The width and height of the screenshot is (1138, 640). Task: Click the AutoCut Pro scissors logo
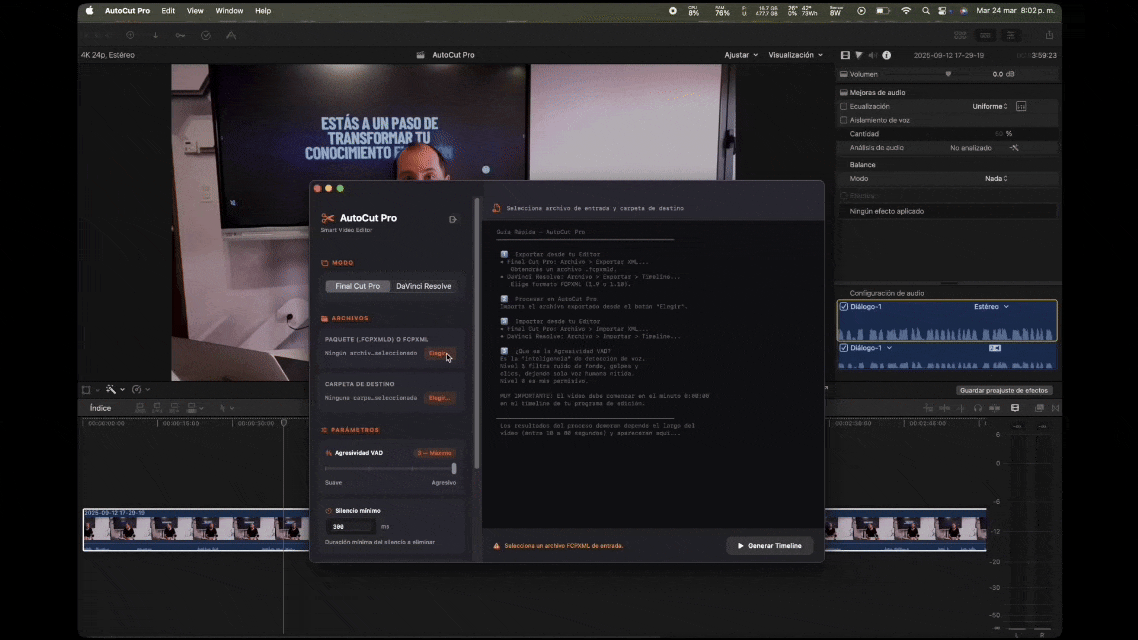pos(327,218)
